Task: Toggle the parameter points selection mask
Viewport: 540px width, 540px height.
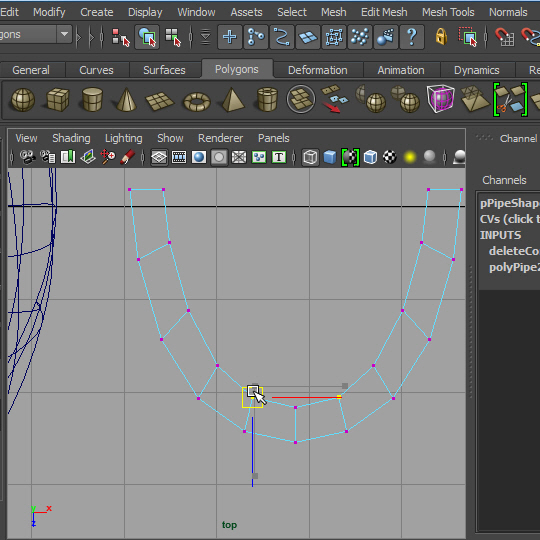Action: click(256, 37)
